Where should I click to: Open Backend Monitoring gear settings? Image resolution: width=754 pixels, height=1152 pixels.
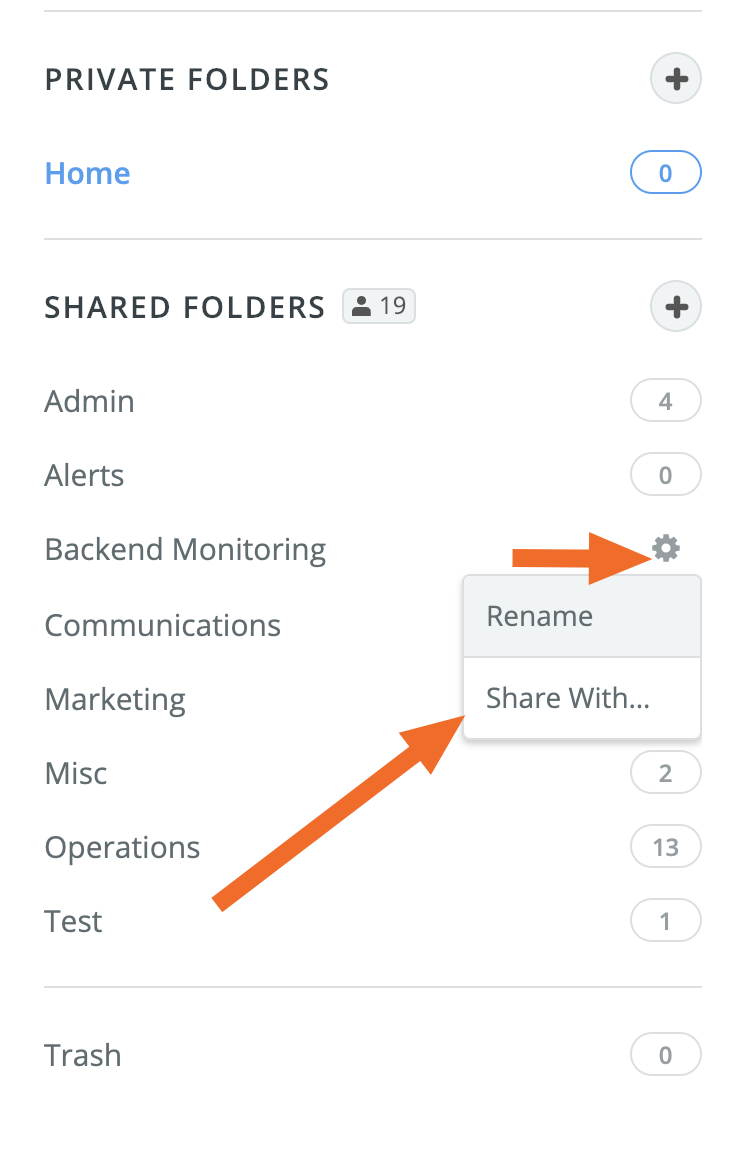click(666, 548)
